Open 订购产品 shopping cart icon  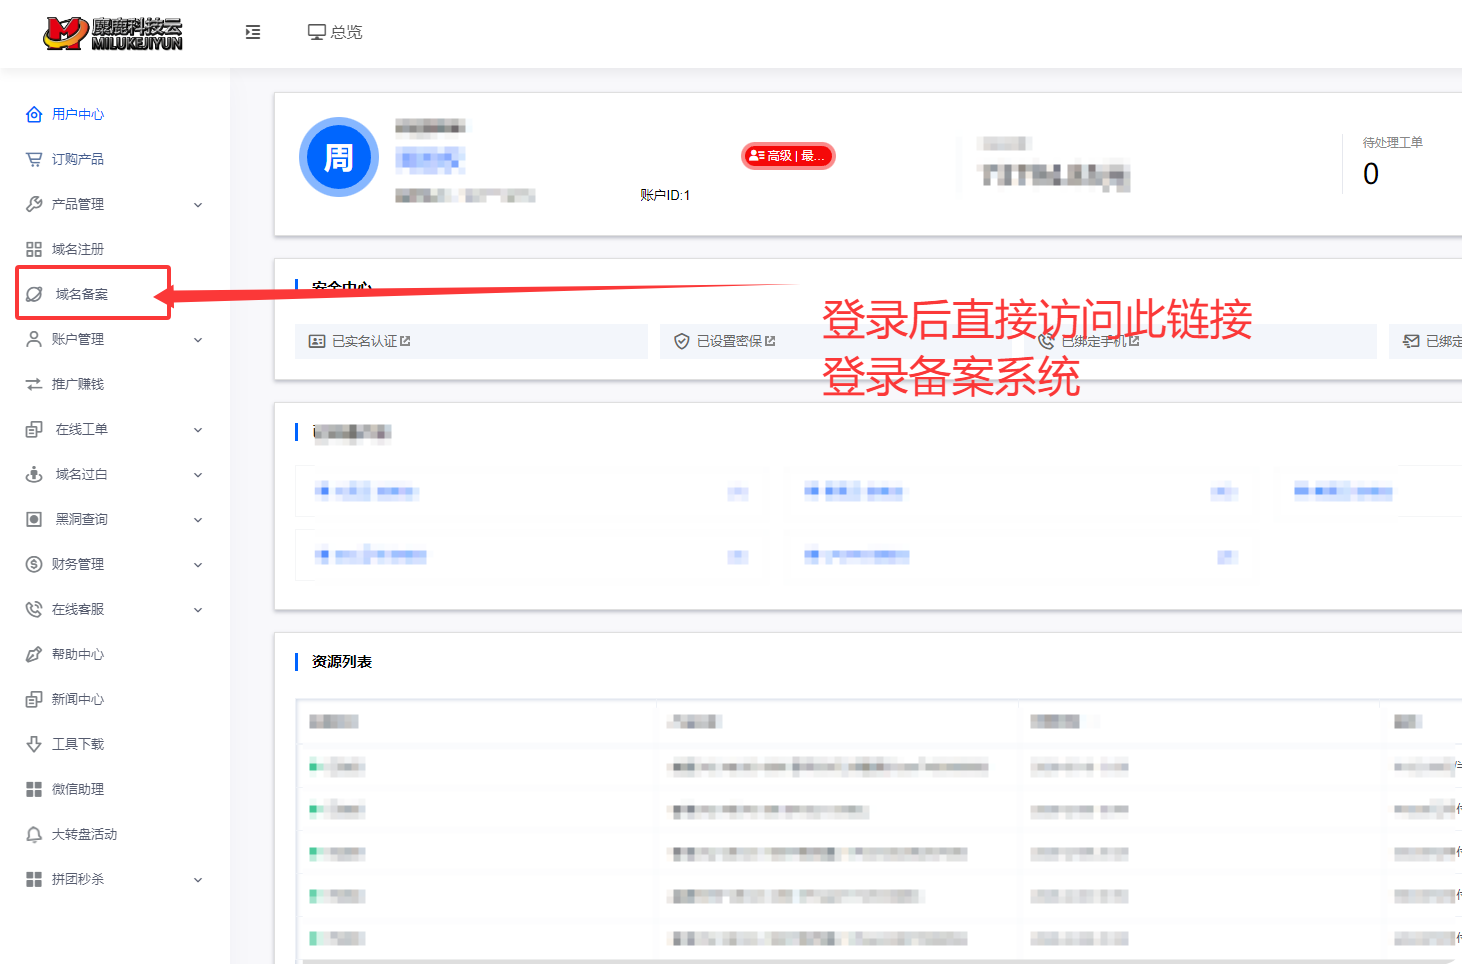point(34,159)
